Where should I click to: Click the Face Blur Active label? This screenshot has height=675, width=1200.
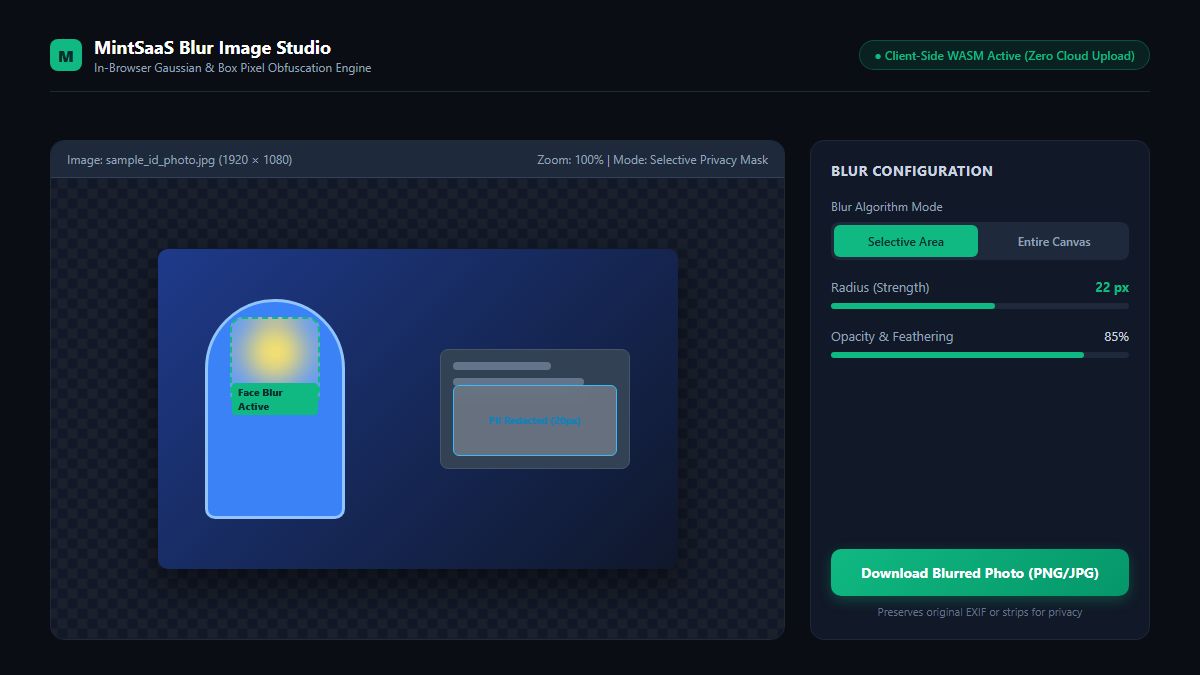(x=275, y=399)
